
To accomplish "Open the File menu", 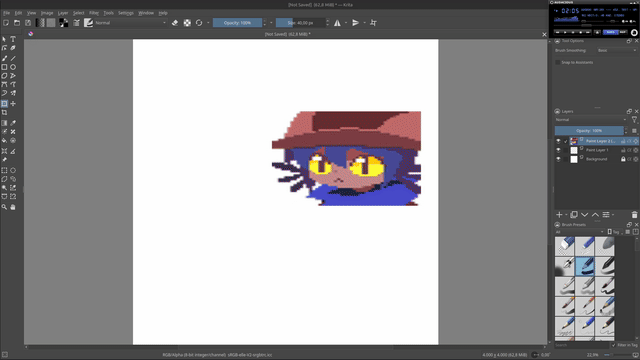I will (7, 13).
